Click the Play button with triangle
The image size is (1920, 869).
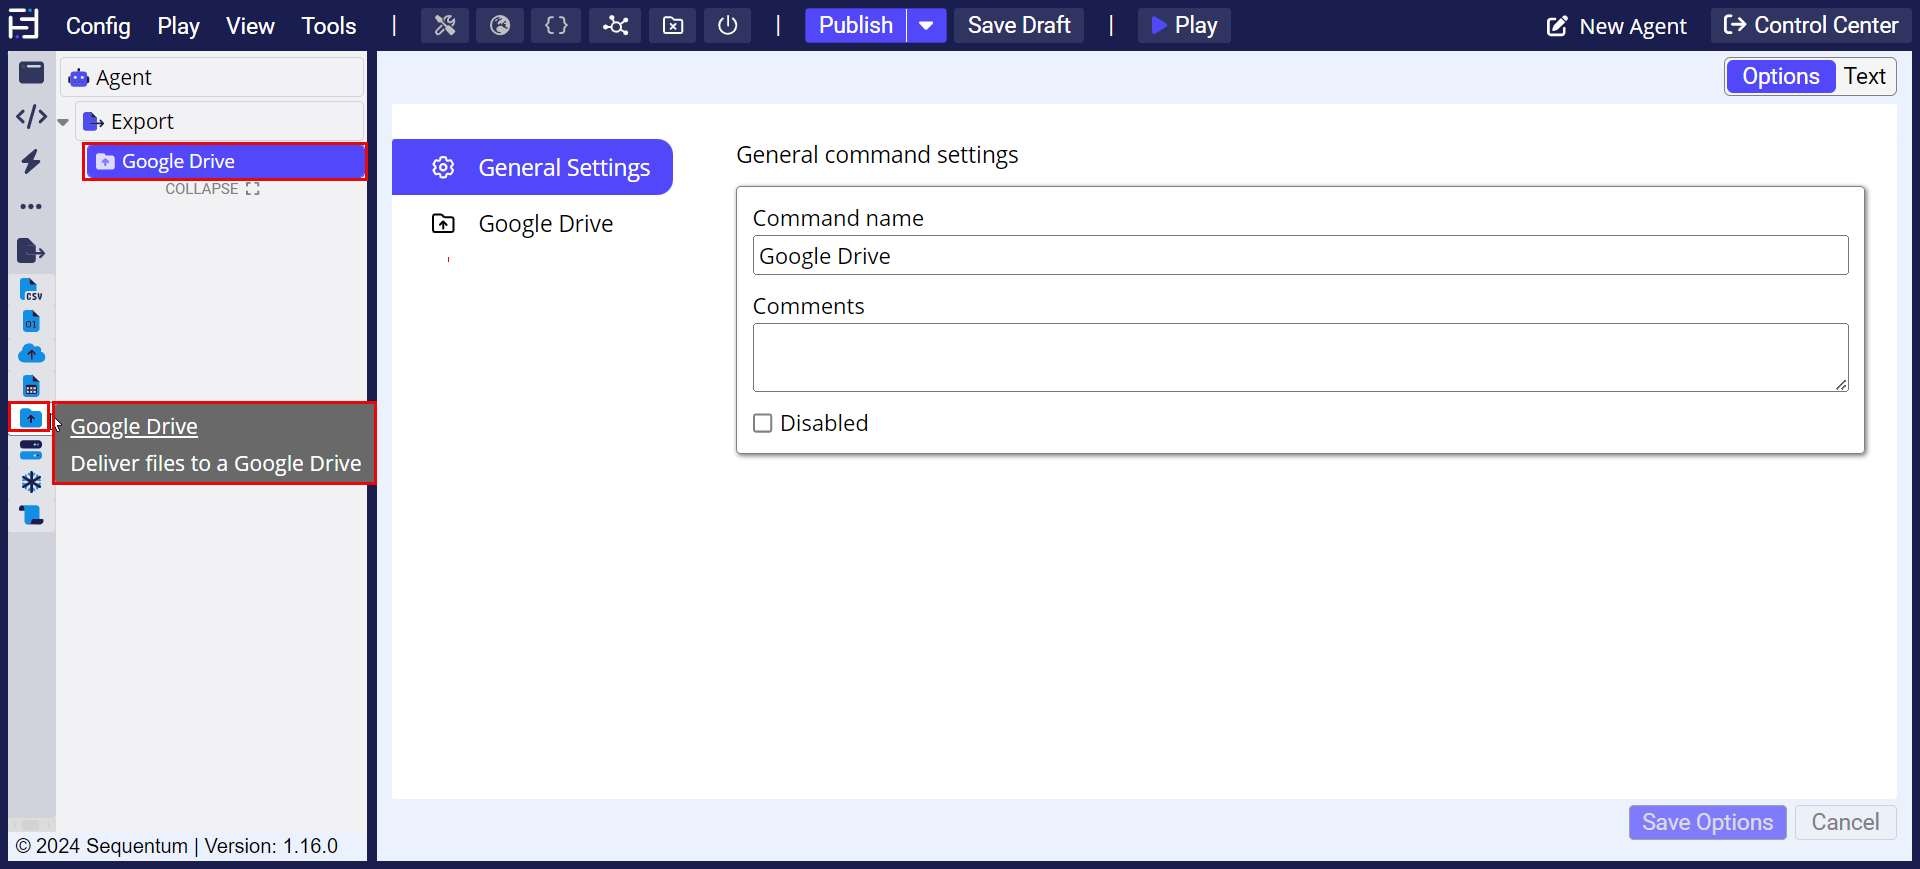click(1184, 25)
